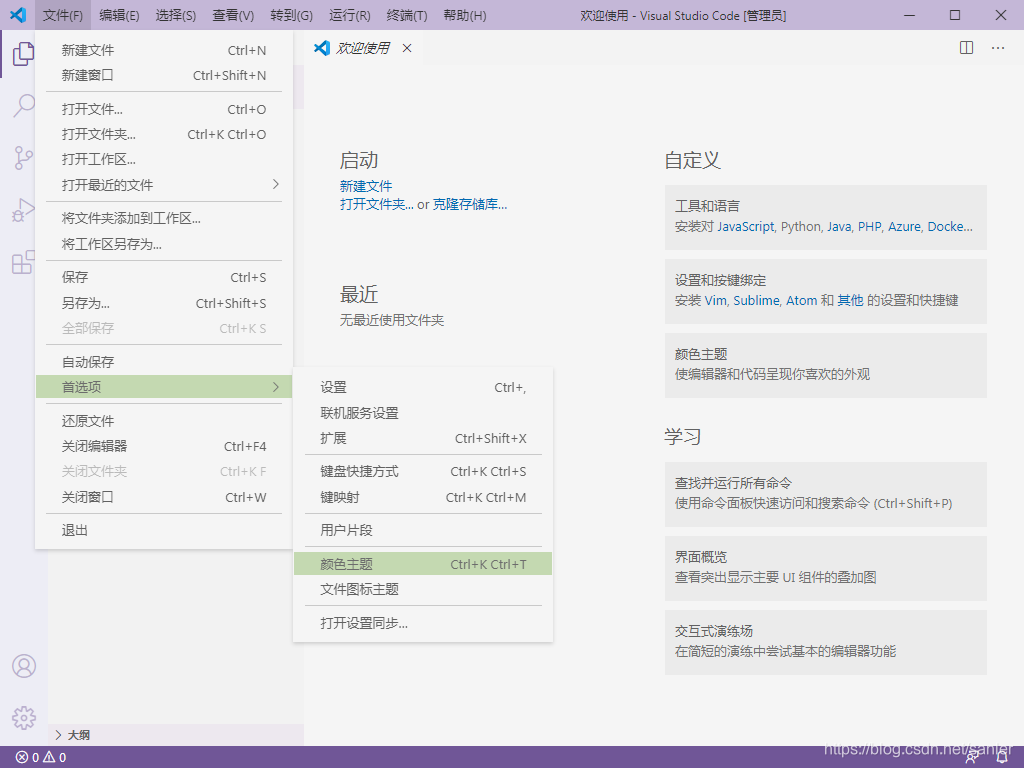The image size is (1024, 768).
Task: Open the 选择(S) menu
Action: click(x=176, y=15)
